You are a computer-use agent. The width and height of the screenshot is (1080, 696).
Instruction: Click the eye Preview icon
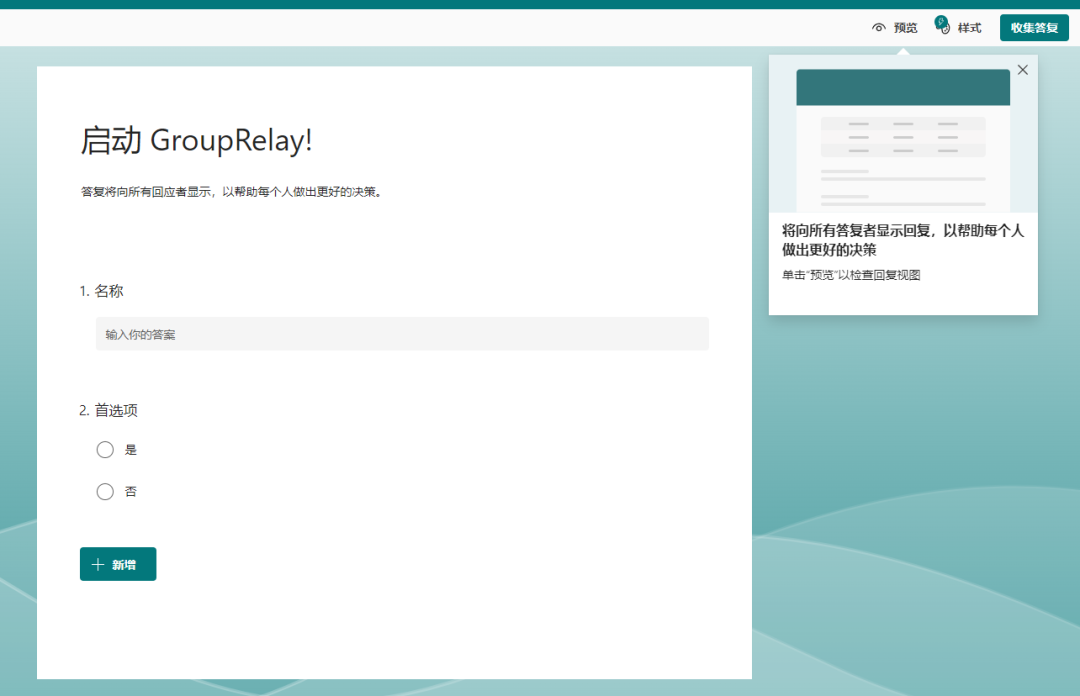tap(878, 28)
